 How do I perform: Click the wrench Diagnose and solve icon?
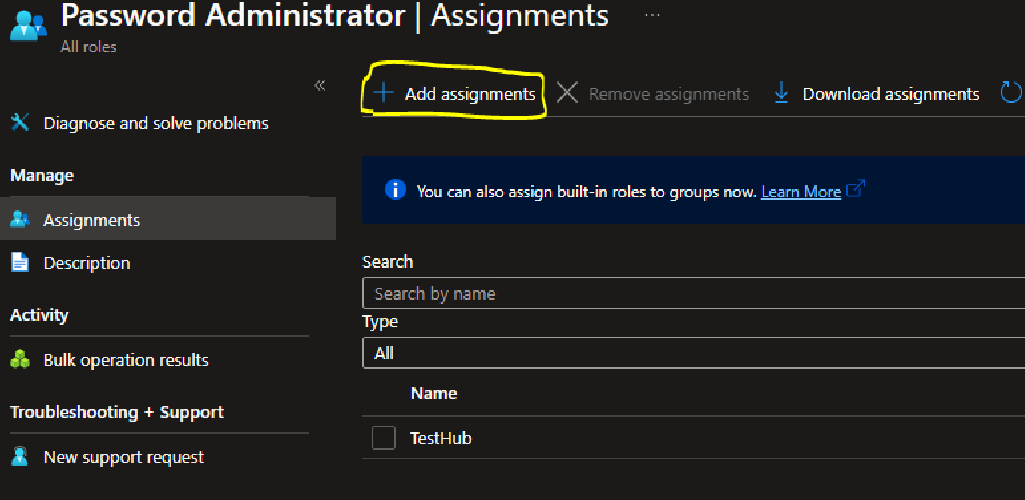[20, 122]
